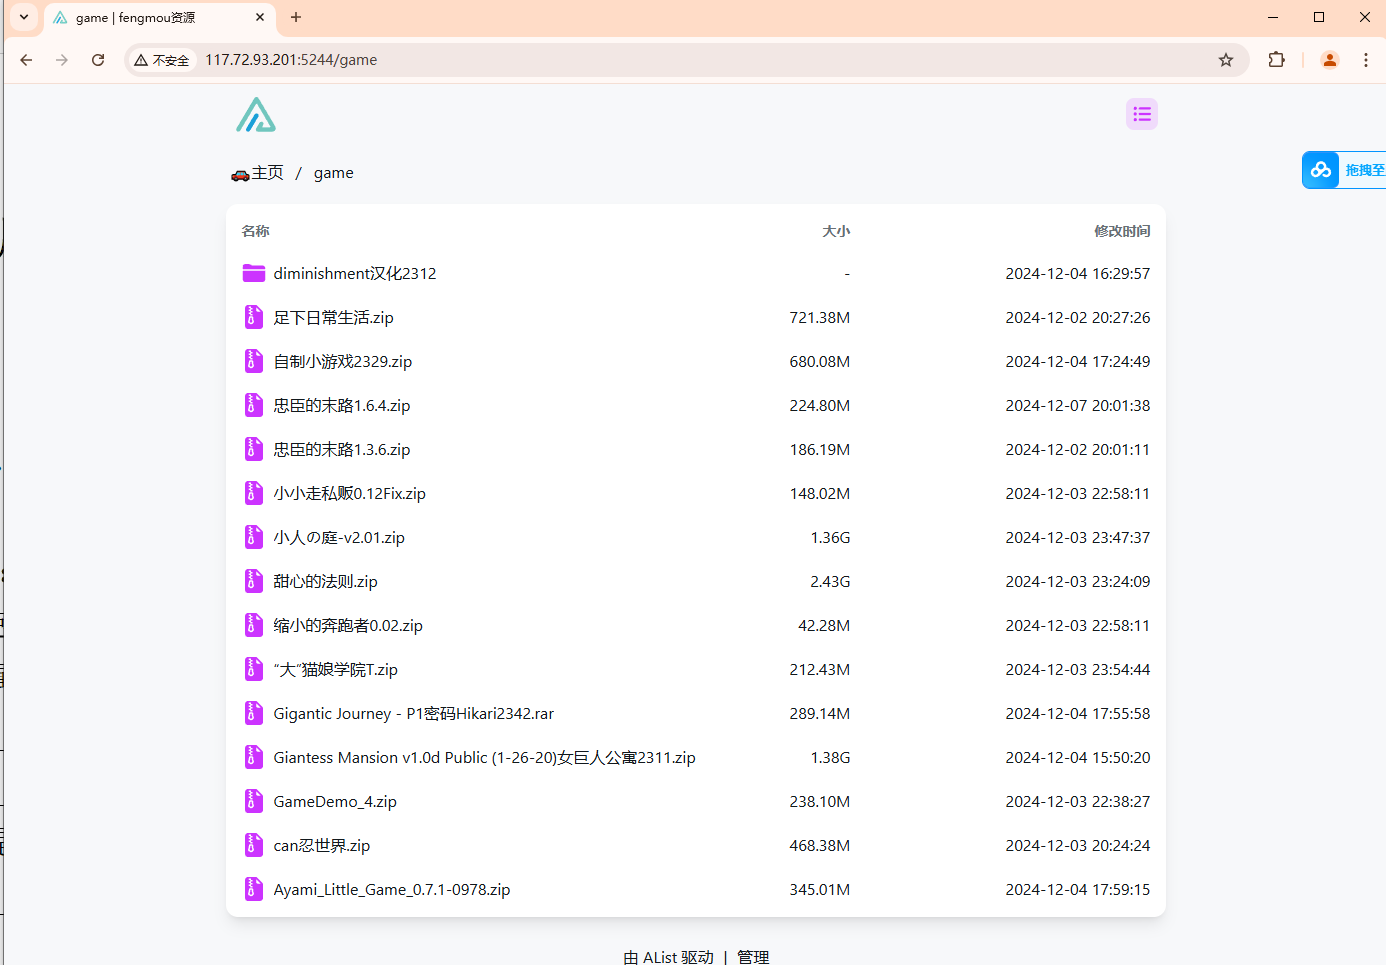The height and width of the screenshot is (965, 1386).
Task: Open file 自制小游戏2329.zip
Action: [x=343, y=361]
